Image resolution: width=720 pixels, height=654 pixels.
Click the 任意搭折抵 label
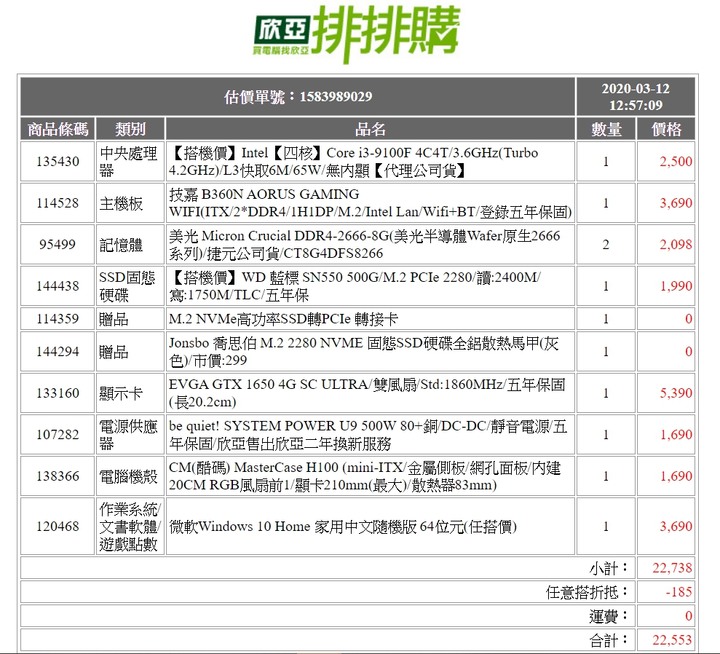point(587,592)
